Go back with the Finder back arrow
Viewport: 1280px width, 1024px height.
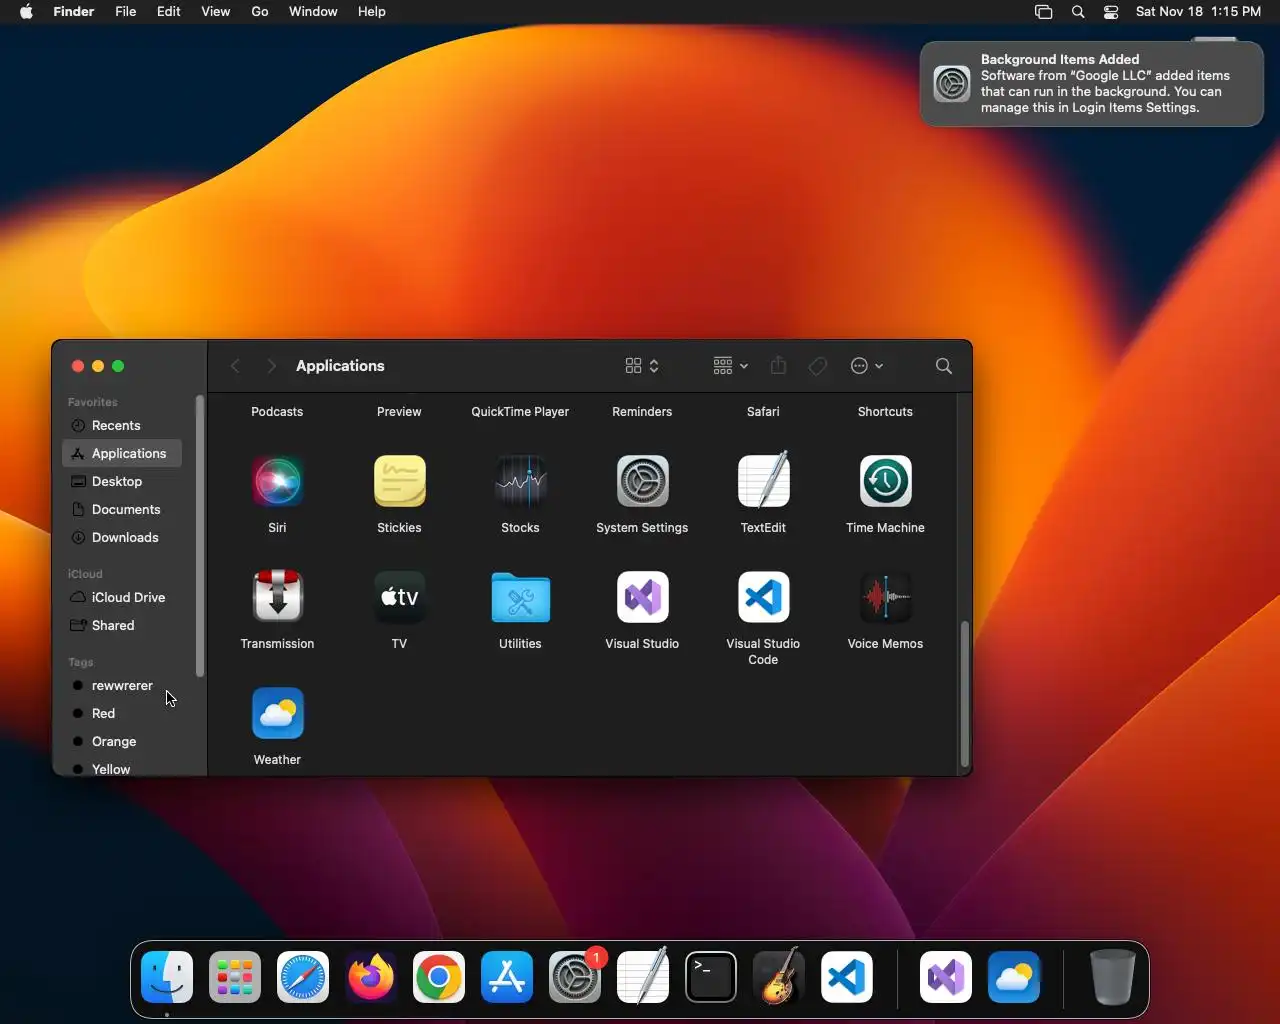(x=235, y=366)
